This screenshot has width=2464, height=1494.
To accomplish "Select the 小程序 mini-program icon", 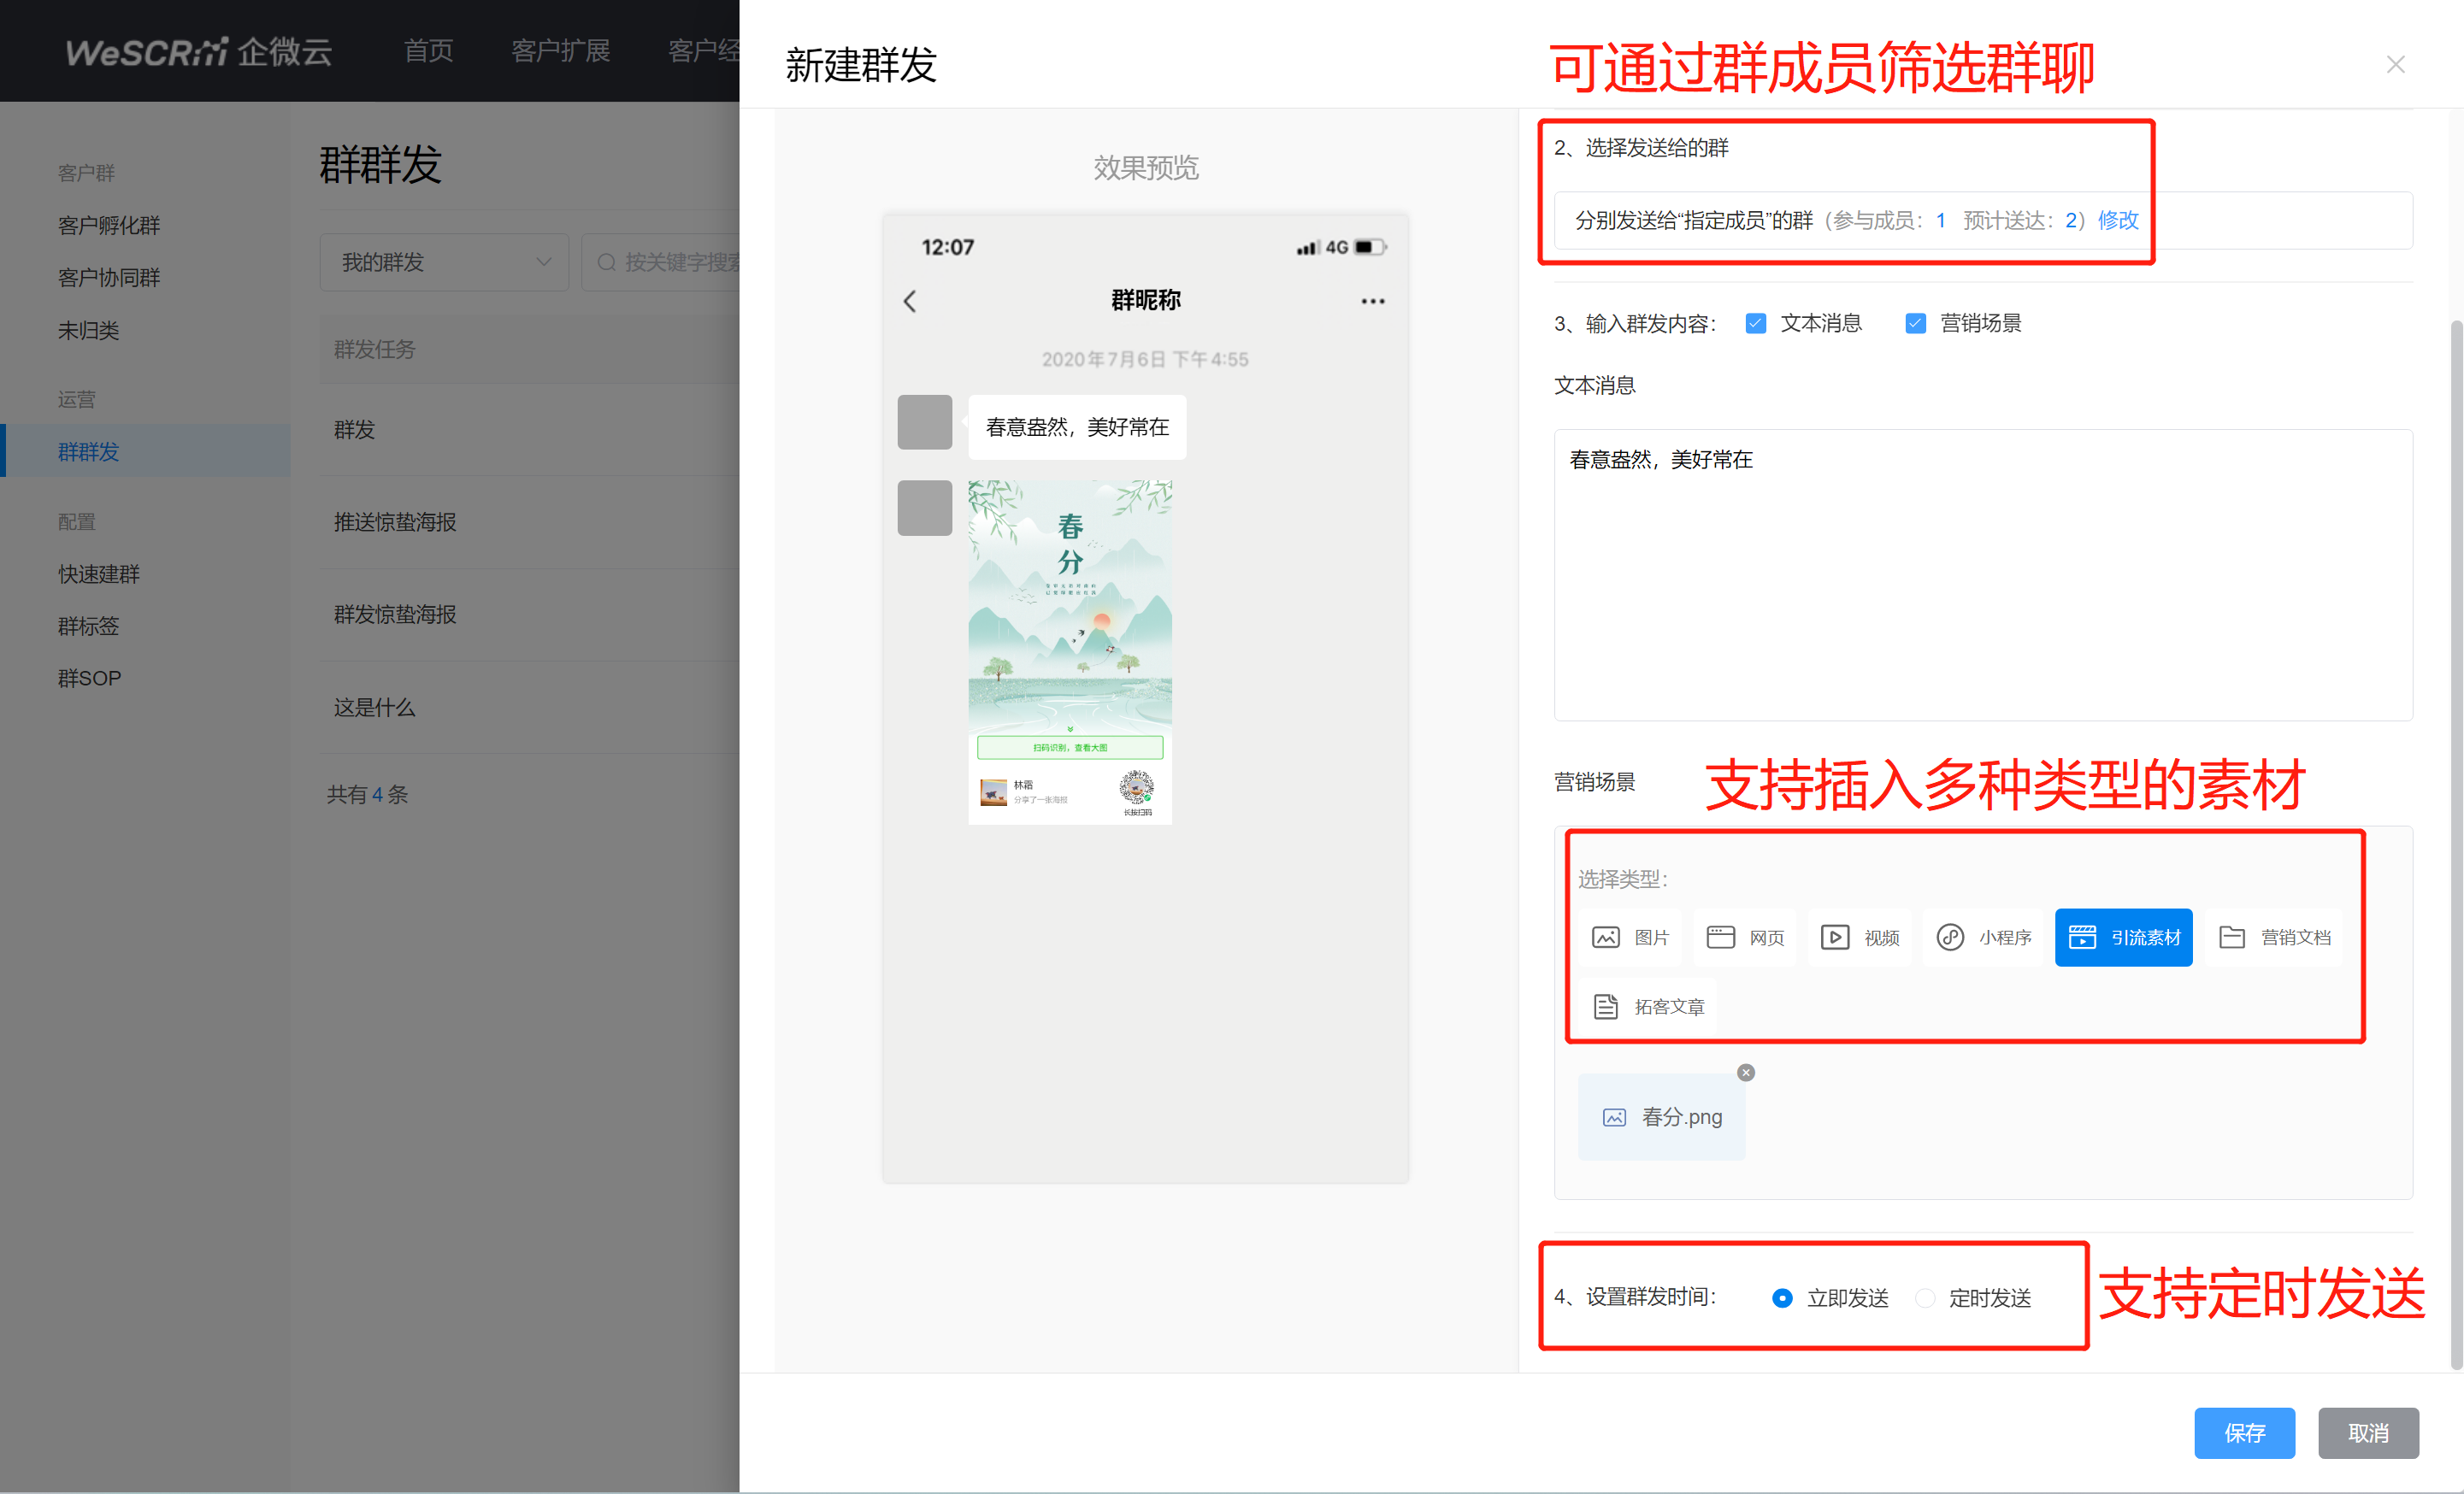I will tap(1949, 937).
